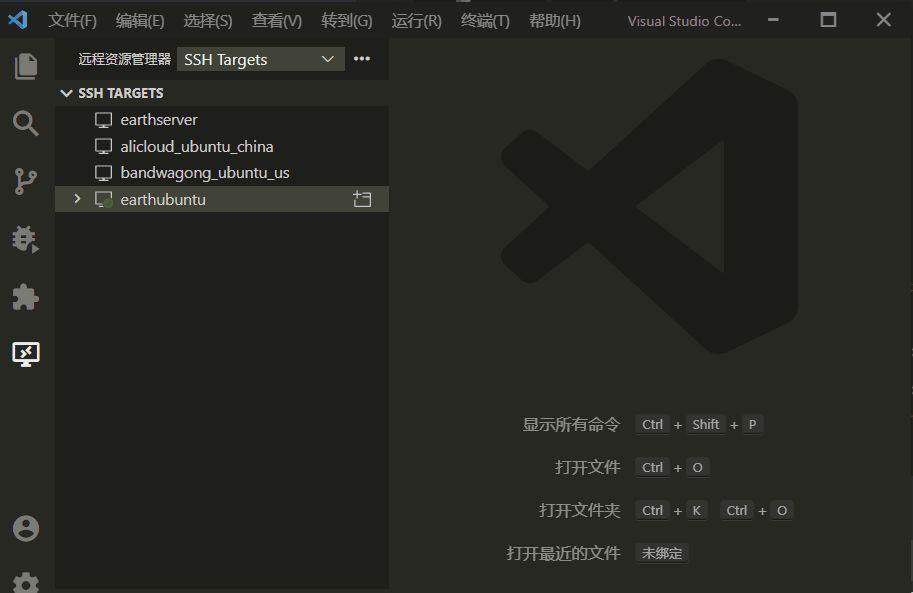Connect earthubuntu host in new window icon
The width and height of the screenshot is (913, 593).
[x=362, y=199]
